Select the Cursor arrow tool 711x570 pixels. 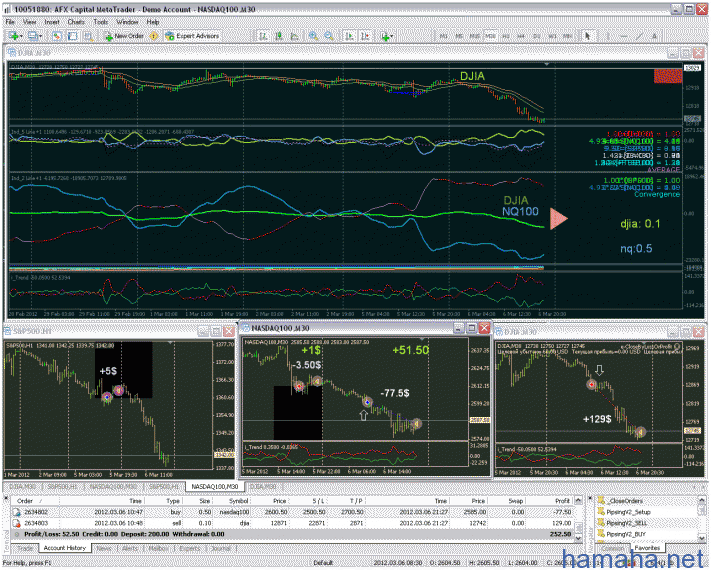pos(588,36)
